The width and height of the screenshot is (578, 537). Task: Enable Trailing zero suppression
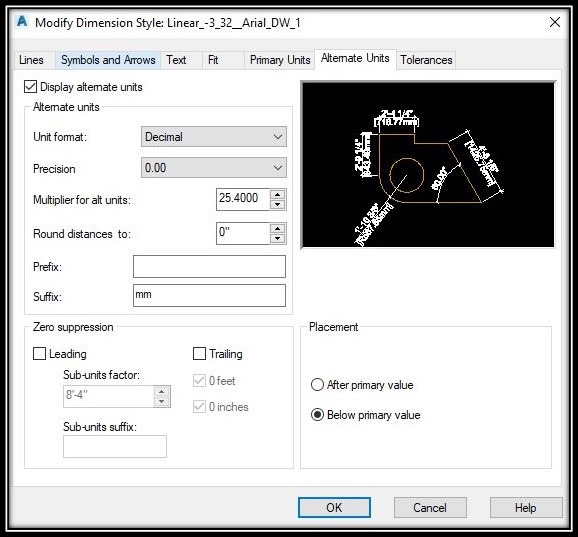click(199, 353)
